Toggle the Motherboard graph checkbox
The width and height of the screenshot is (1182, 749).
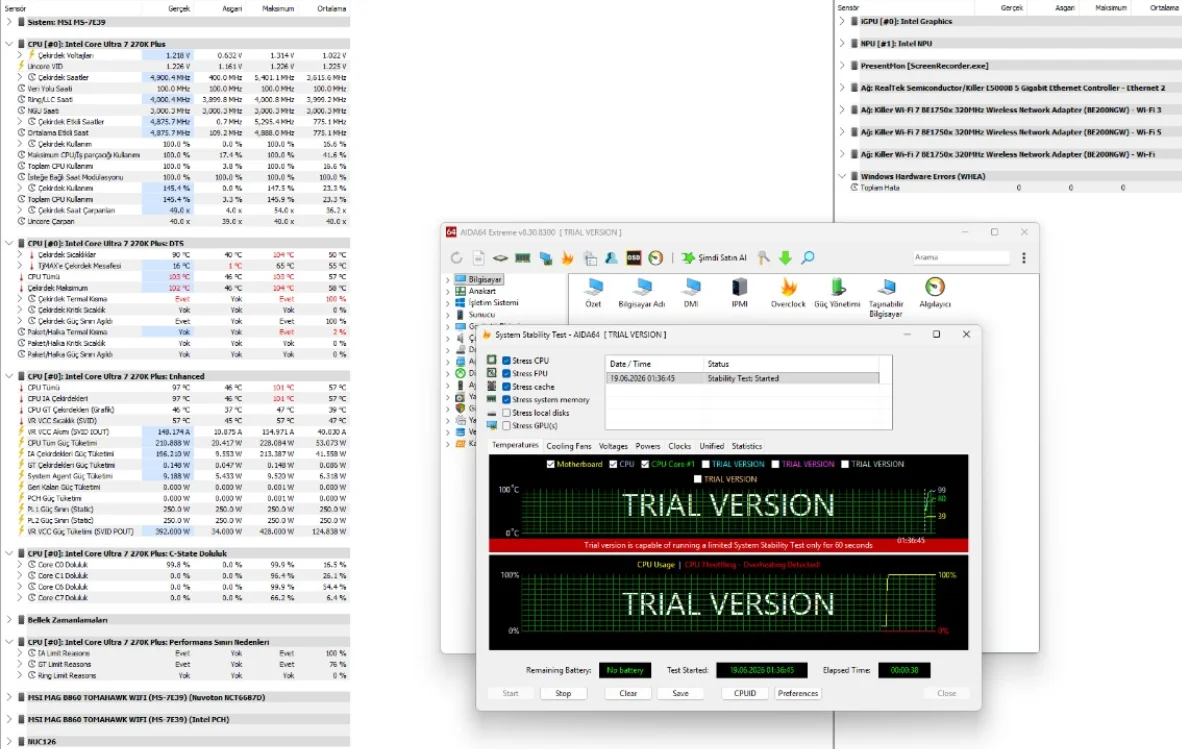pyautogui.click(x=550, y=464)
